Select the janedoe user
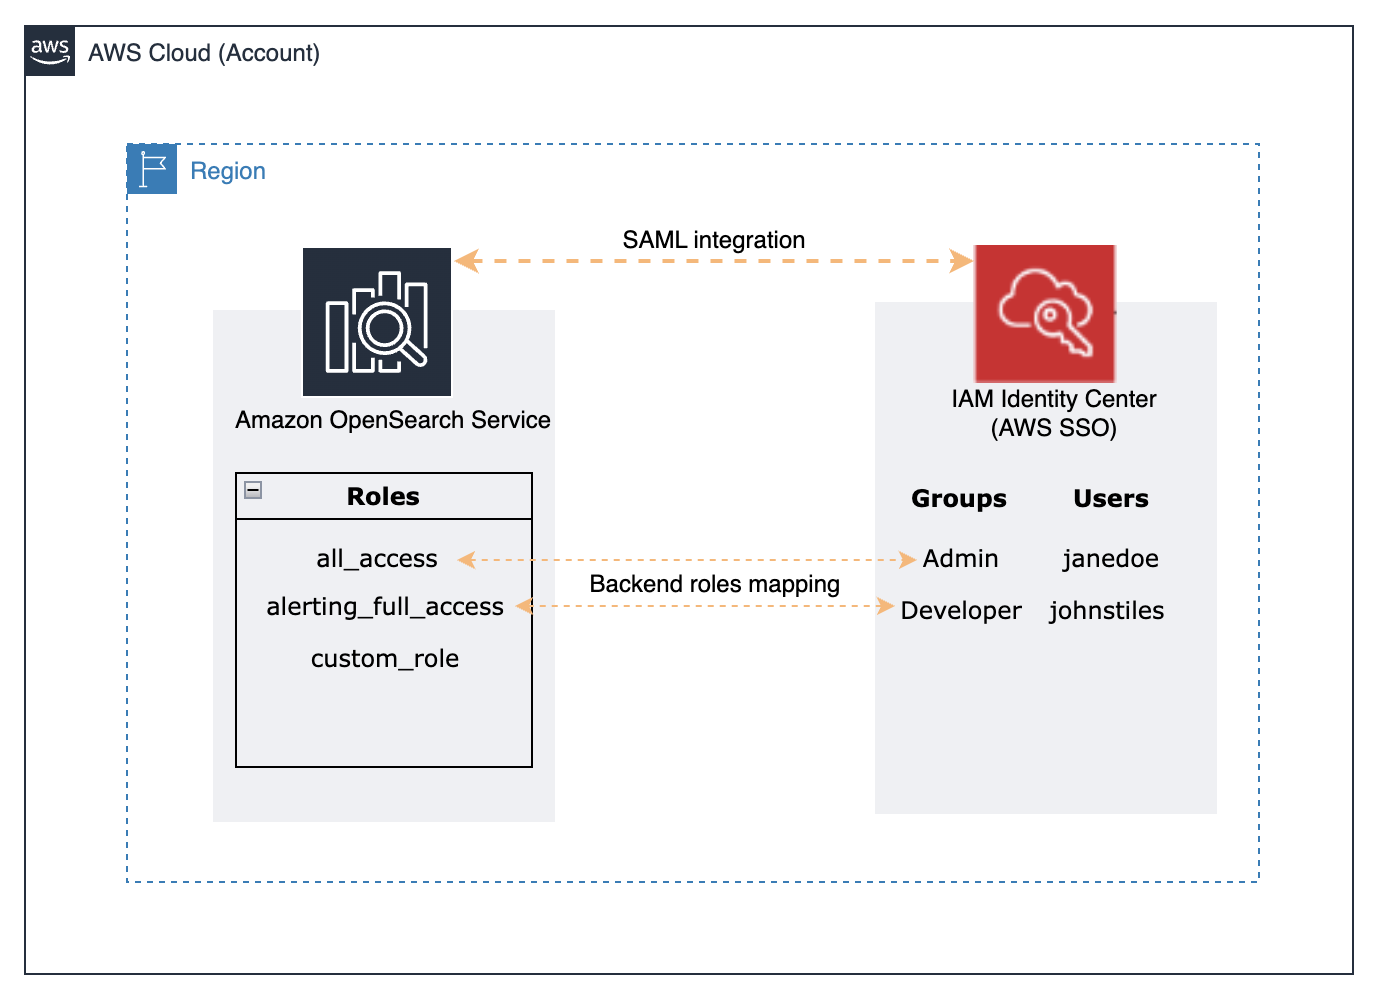 pyautogui.click(x=1110, y=559)
